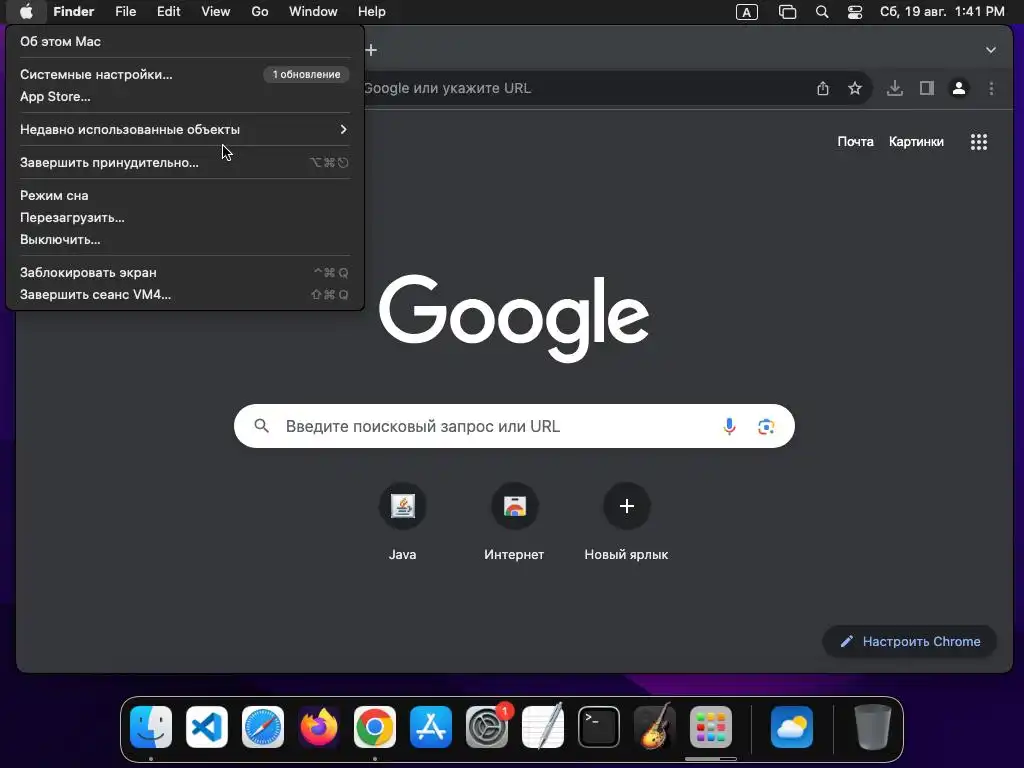Open the File menu
Image resolution: width=1024 pixels, height=768 pixels.
(125, 12)
